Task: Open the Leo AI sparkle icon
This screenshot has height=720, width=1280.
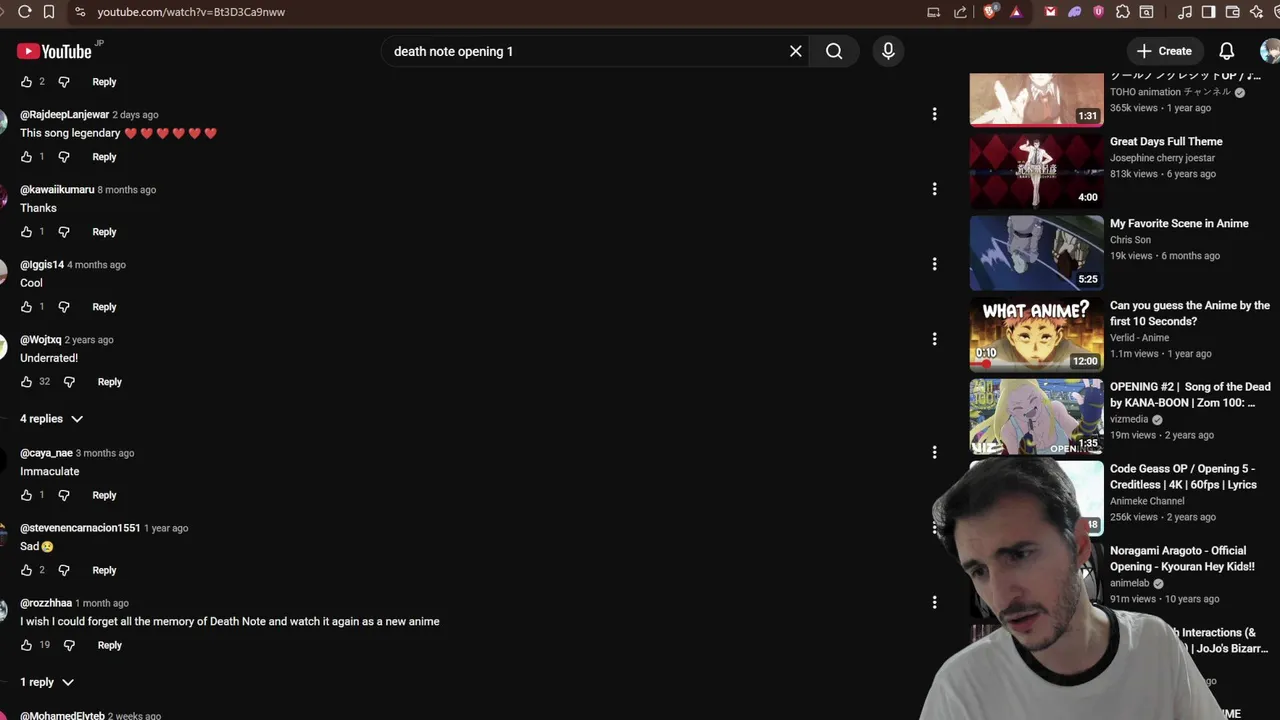Action: click(1257, 12)
